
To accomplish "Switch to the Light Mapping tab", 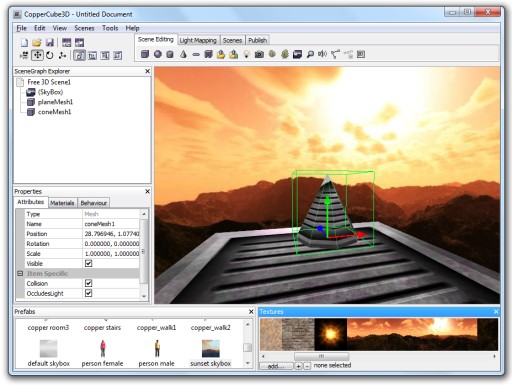I will pyautogui.click(x=198, y=40).
